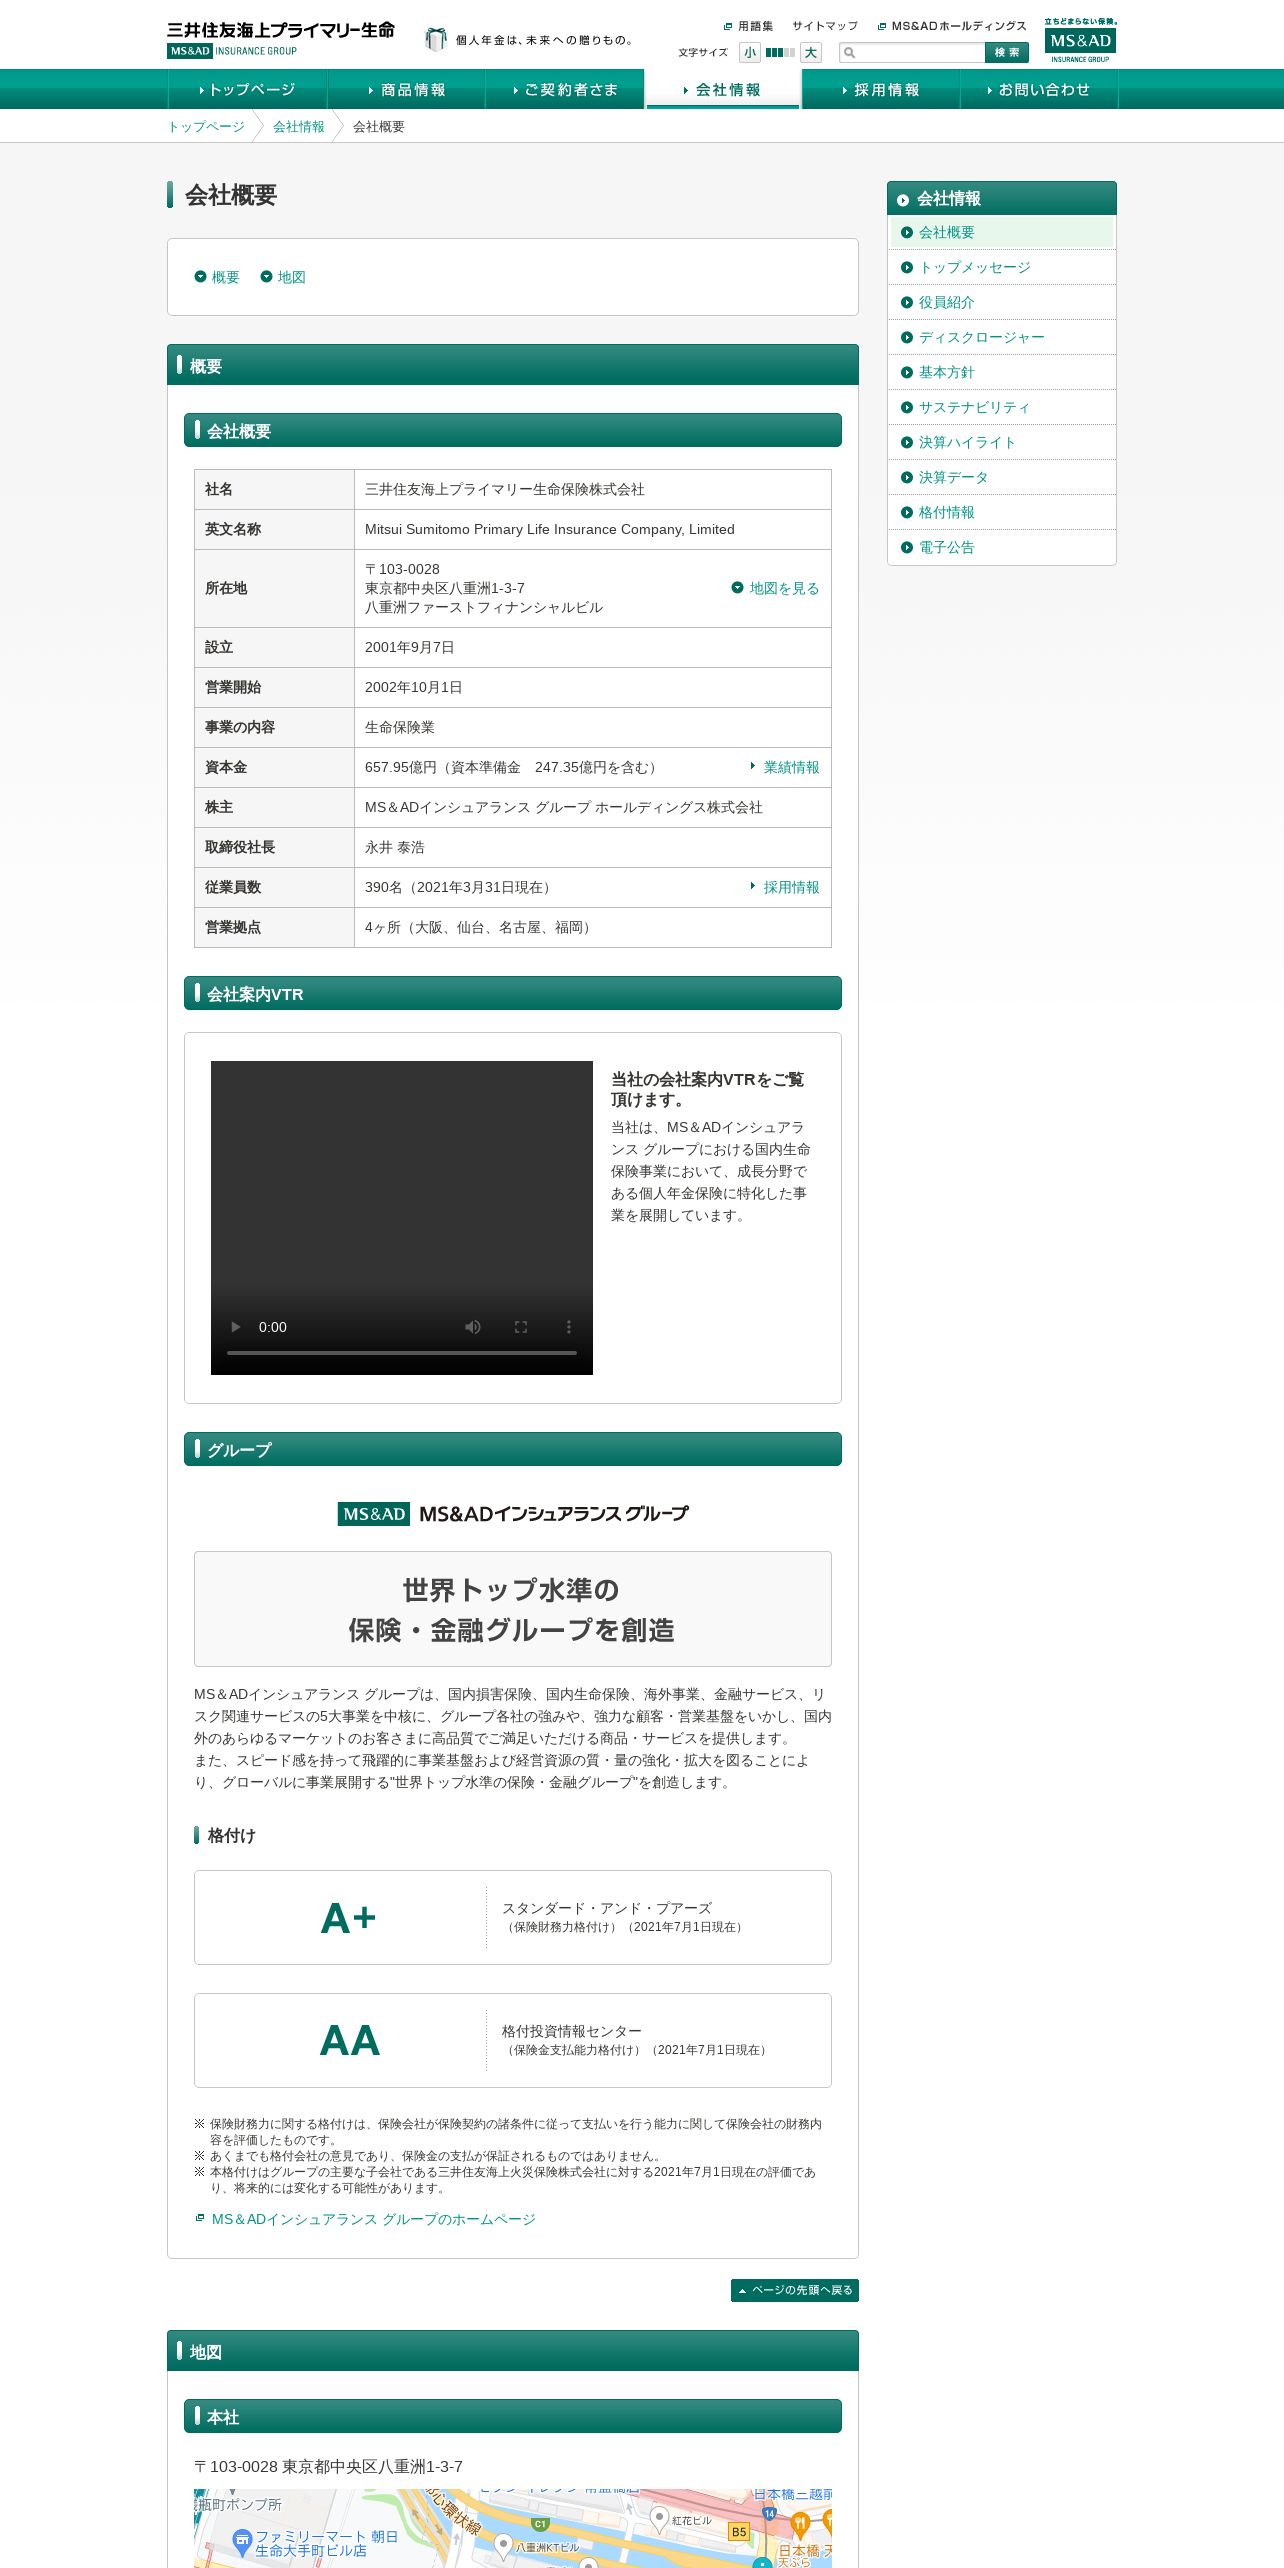Click the 2001年9月7日 establishment date cell
Viewport: 1284px width, 2568px height.
coord(593,647)
